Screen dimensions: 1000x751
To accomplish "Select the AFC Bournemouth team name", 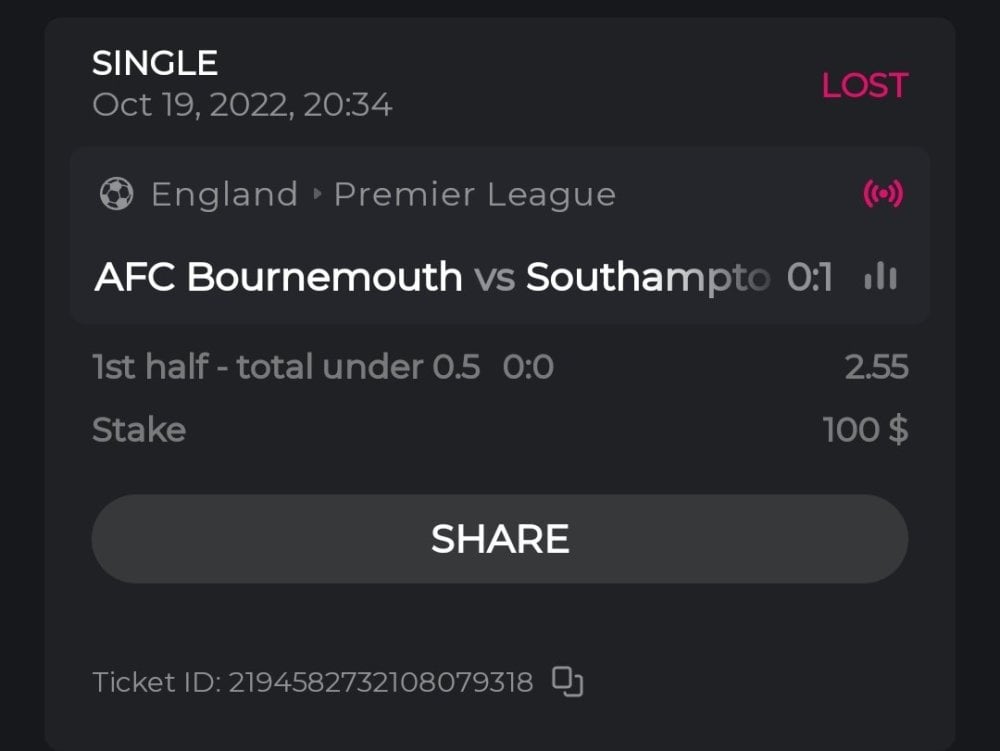I will click(278, 277).
